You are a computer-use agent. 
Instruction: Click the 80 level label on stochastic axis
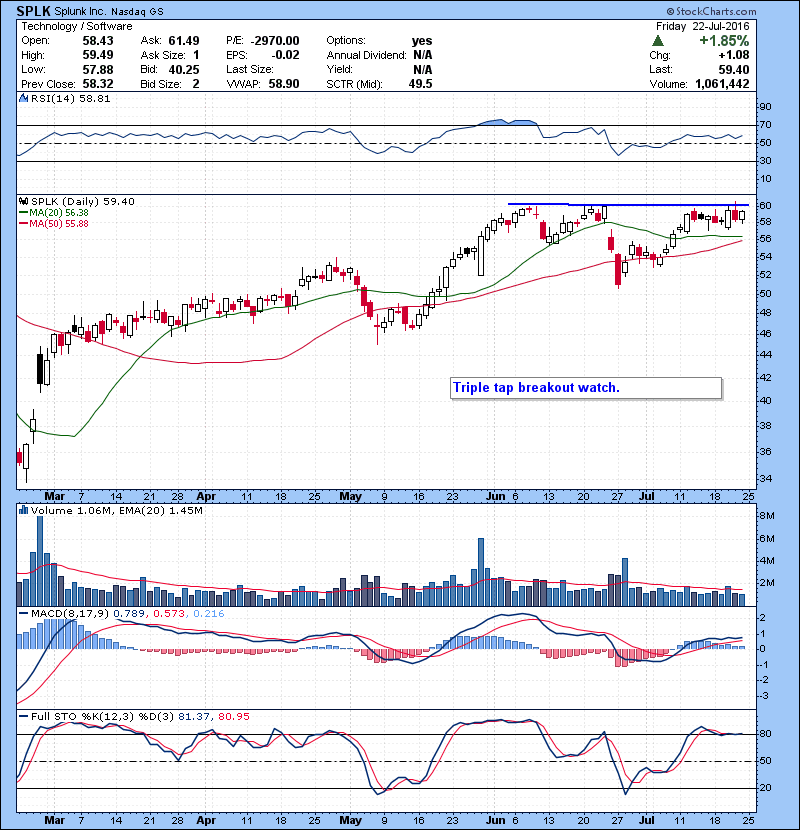point(766,734)
